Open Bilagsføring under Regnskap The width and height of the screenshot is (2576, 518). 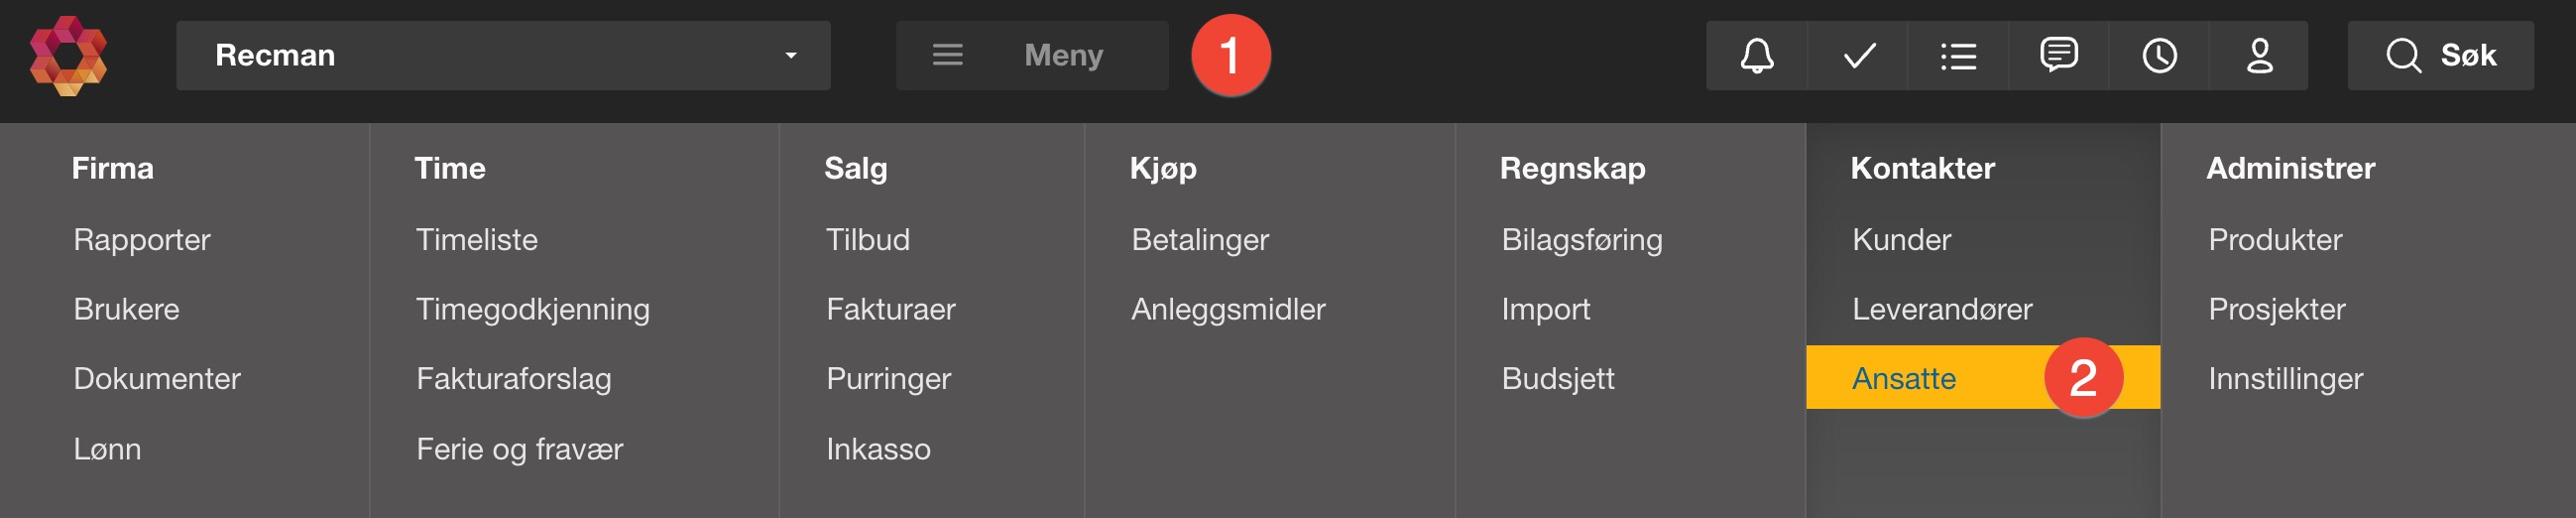coord(1581,240)
